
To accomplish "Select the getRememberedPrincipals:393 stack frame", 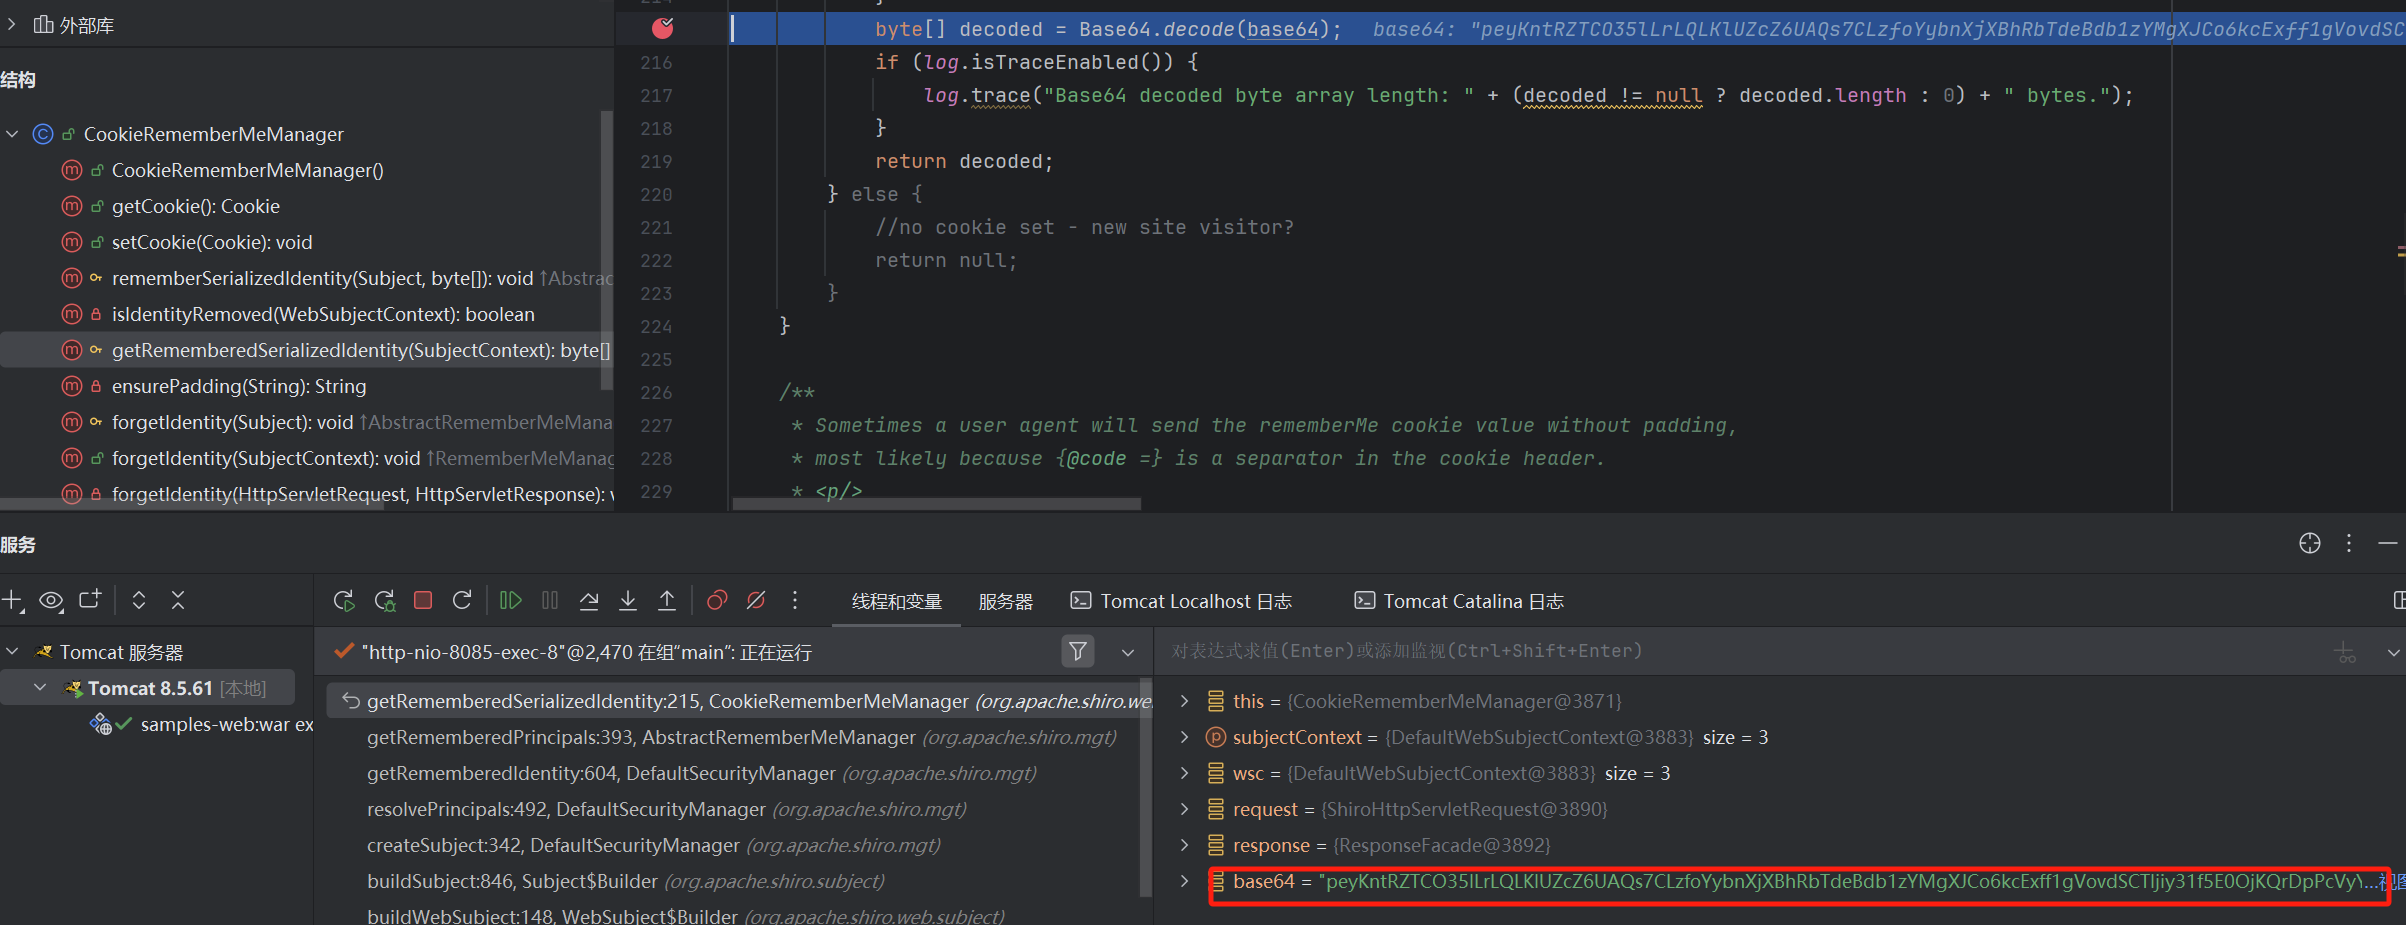I will click(640, 737).
